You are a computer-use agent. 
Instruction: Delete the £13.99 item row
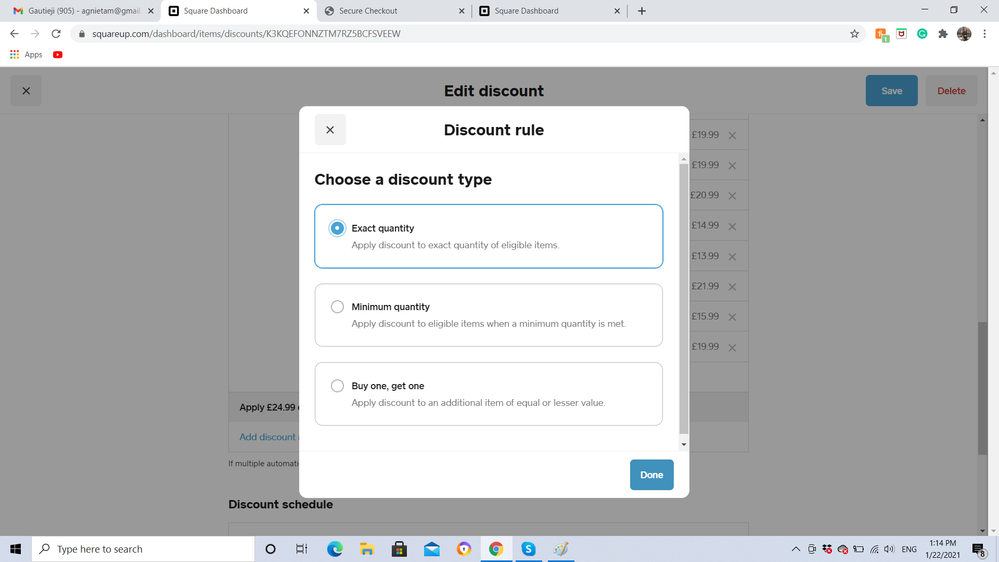[732, 257]
